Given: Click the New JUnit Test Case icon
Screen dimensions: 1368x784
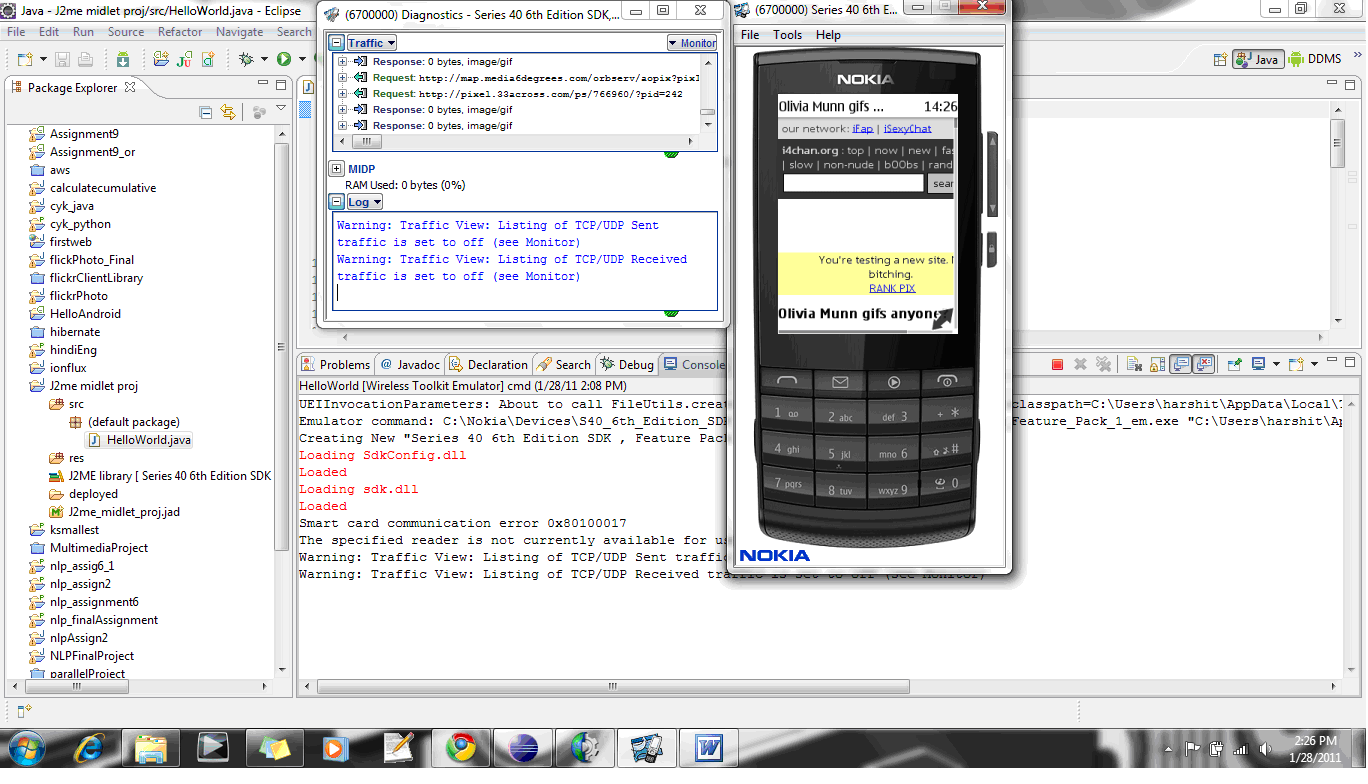Looking at the screenshot, I should click(183, 60).
